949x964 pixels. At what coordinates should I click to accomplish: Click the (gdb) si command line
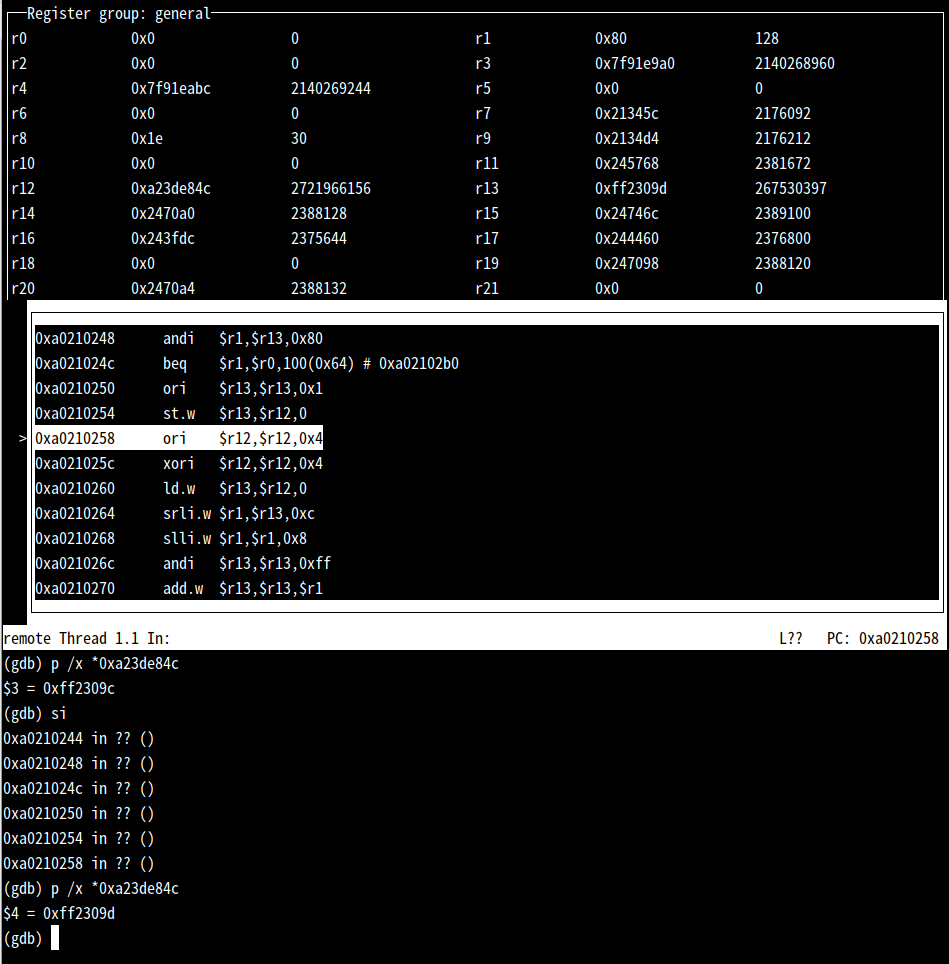click(35, 713)
